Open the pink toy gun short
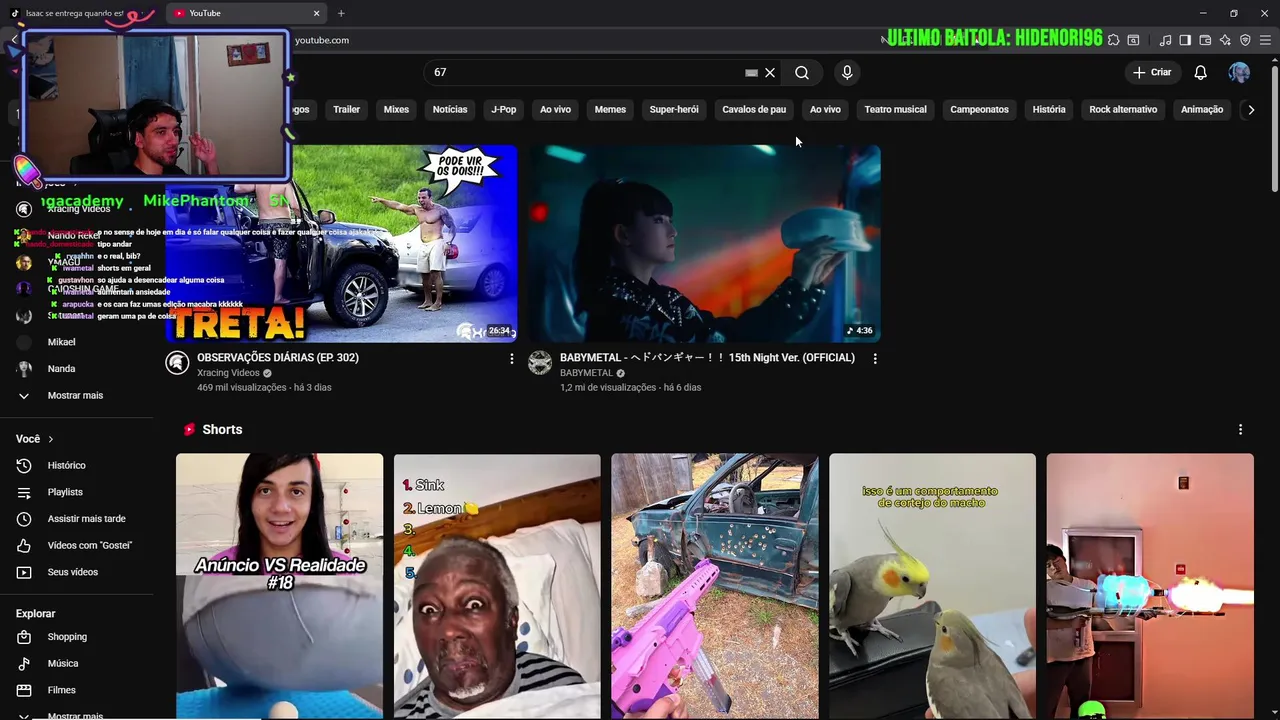Image resolution: width=1280 pixels, height=720 pixels. (715, 586)
